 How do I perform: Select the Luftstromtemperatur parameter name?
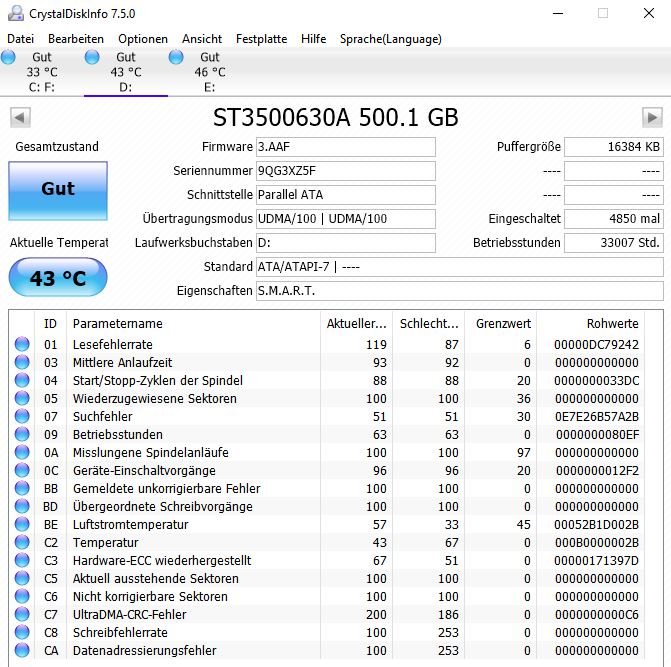click(x=131, y=524)
